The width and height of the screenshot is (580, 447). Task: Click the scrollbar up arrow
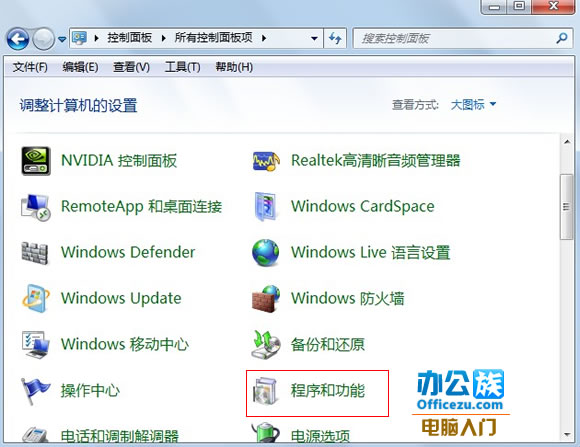pyautogui.click(x=566, y=142)
